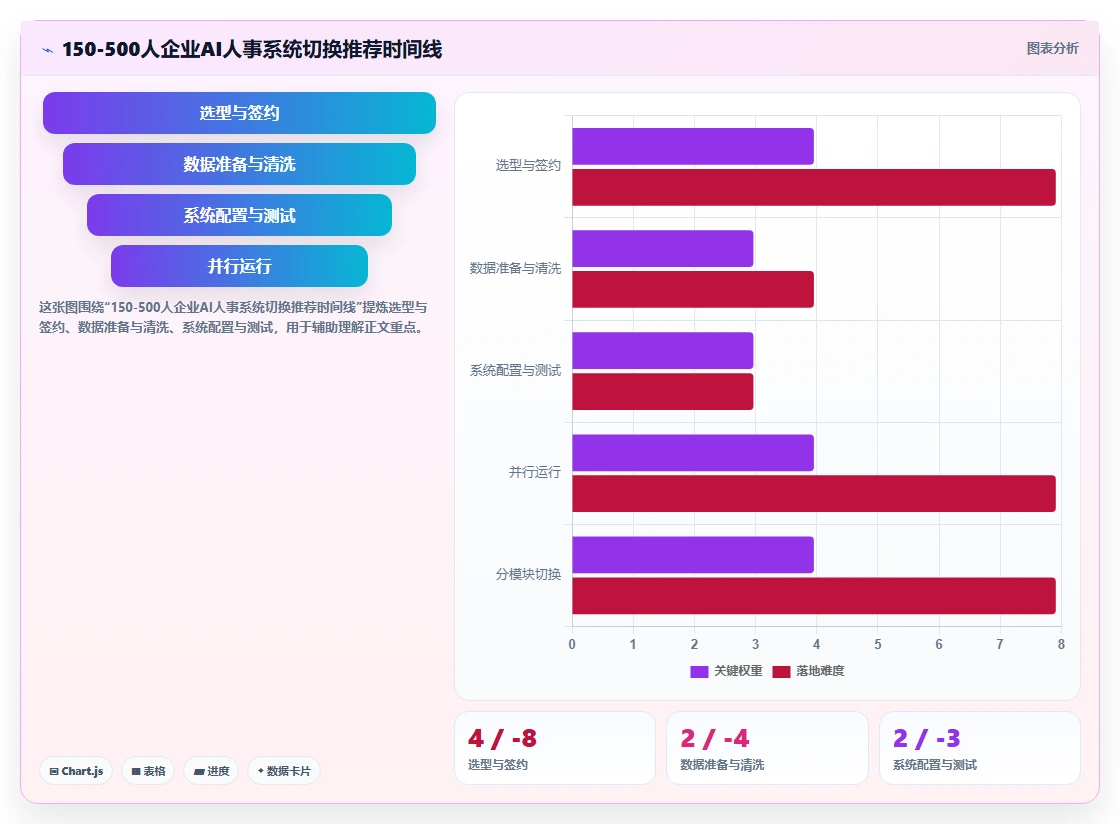Viewport: 1120px width, 824px height.
Task: Click red bar for 选型与签约
Action: 814,187
